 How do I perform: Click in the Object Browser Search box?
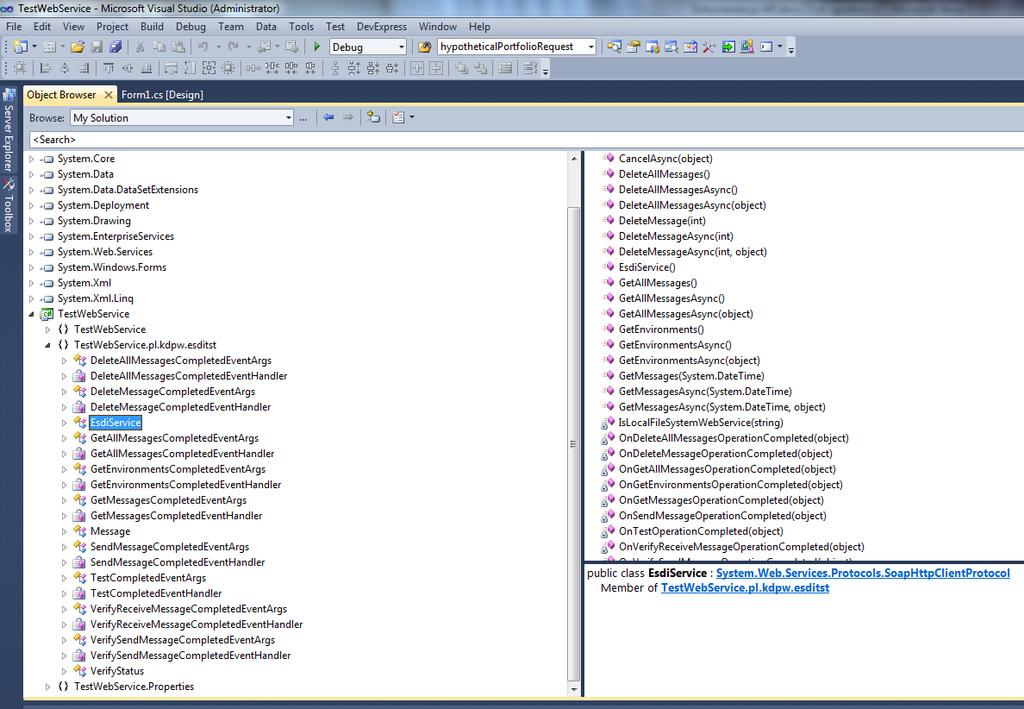pos(526,140)
